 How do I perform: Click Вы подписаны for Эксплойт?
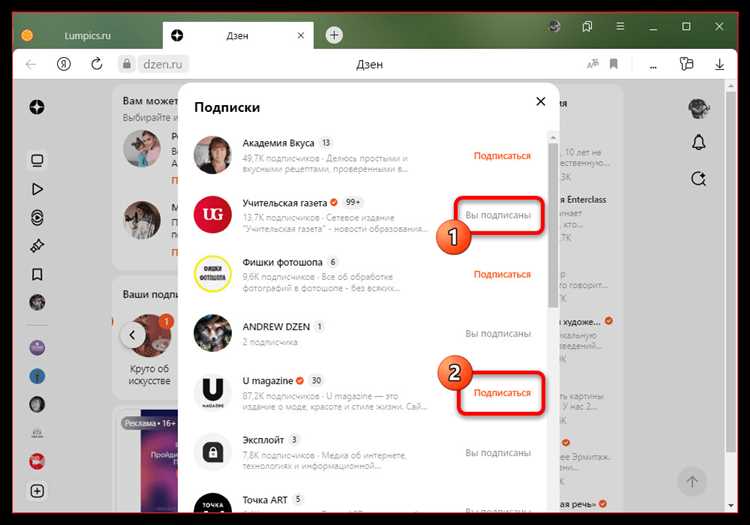tap(498, 452)
